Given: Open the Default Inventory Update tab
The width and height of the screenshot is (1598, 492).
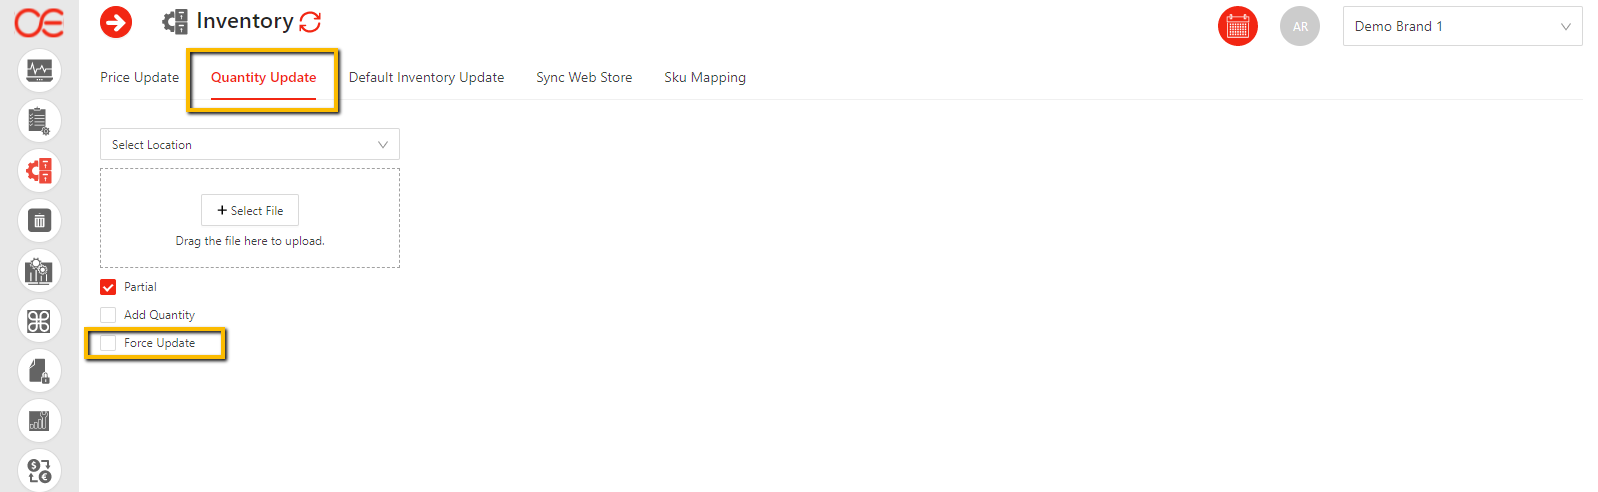Looking at the screenshot, I should click(x=426, y=78).
